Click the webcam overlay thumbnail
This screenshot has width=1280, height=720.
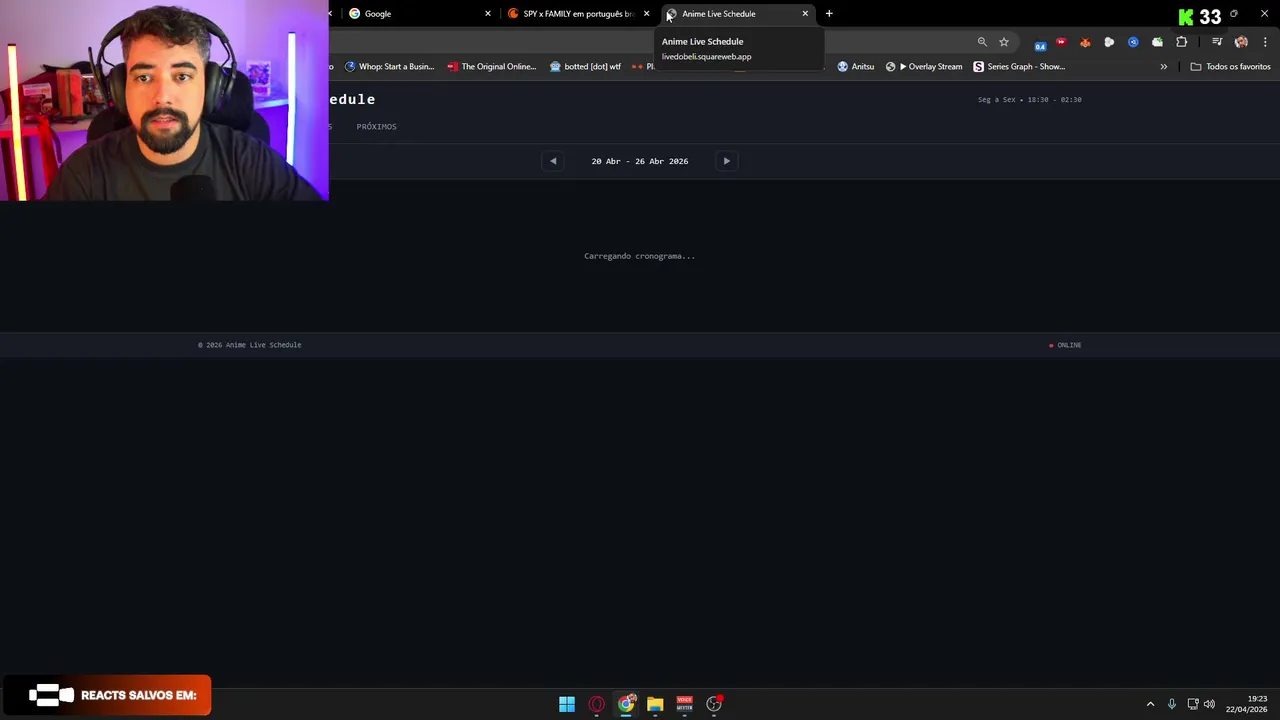[x=164, y=100]
